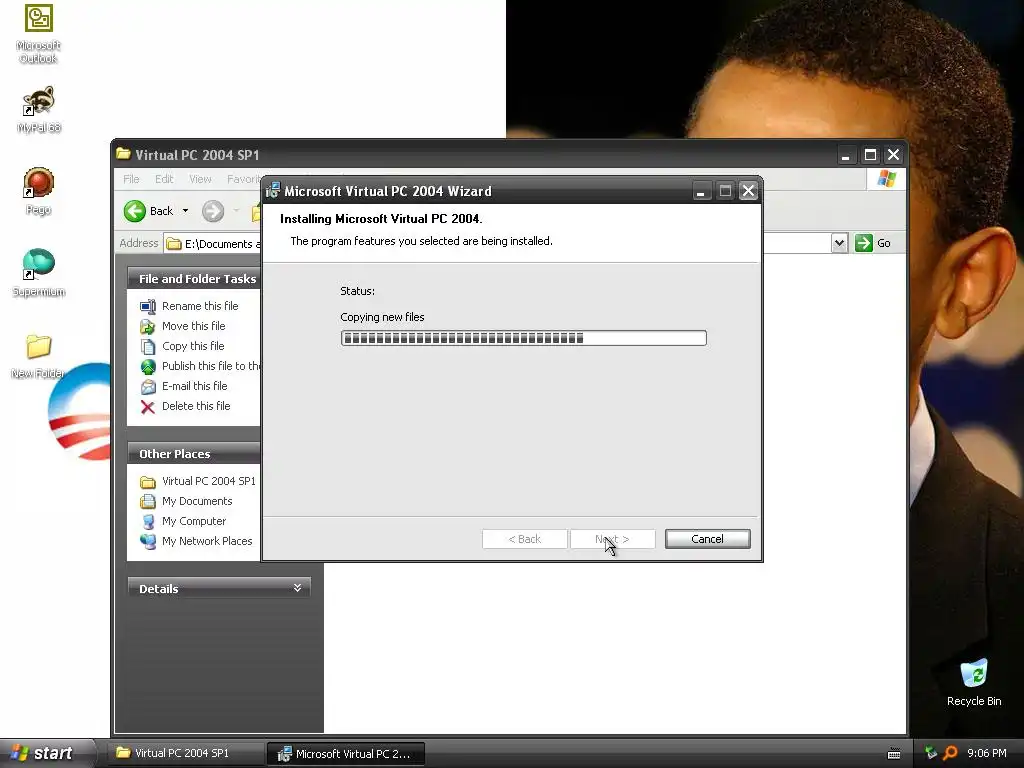This screenshot has width=1024, height=768.
Task: Click the disabled Back button in wizard
Action: click(x=524, y=539)
